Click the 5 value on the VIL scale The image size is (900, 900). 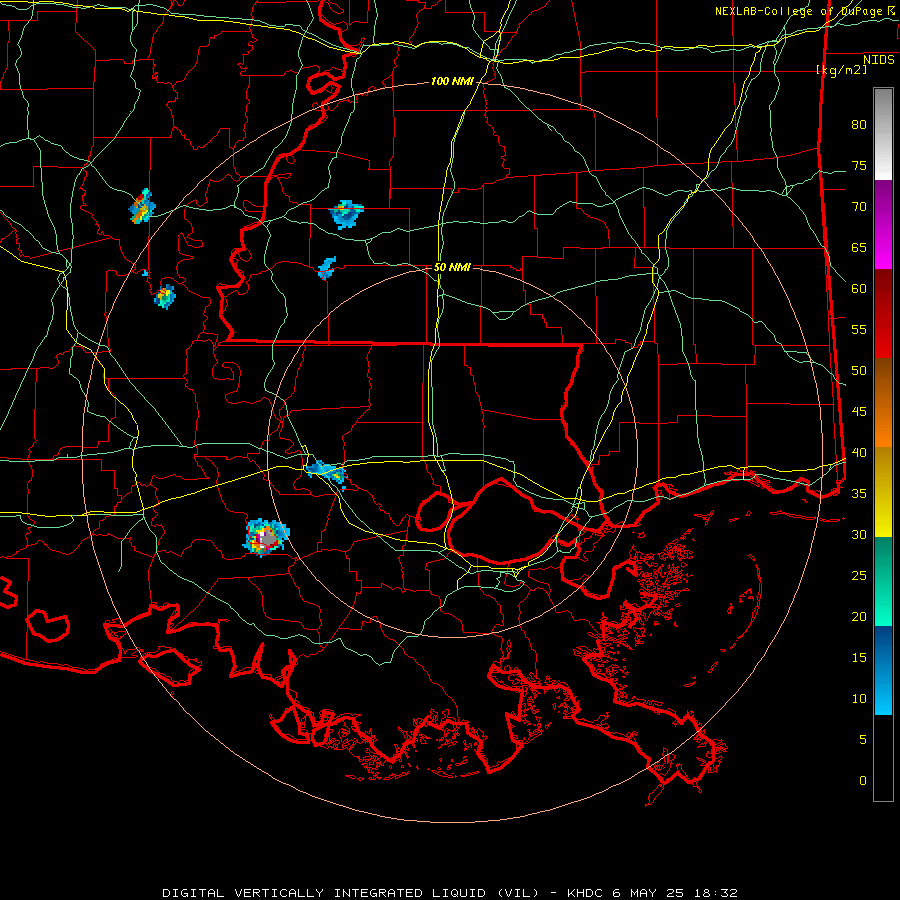(863, 739)
